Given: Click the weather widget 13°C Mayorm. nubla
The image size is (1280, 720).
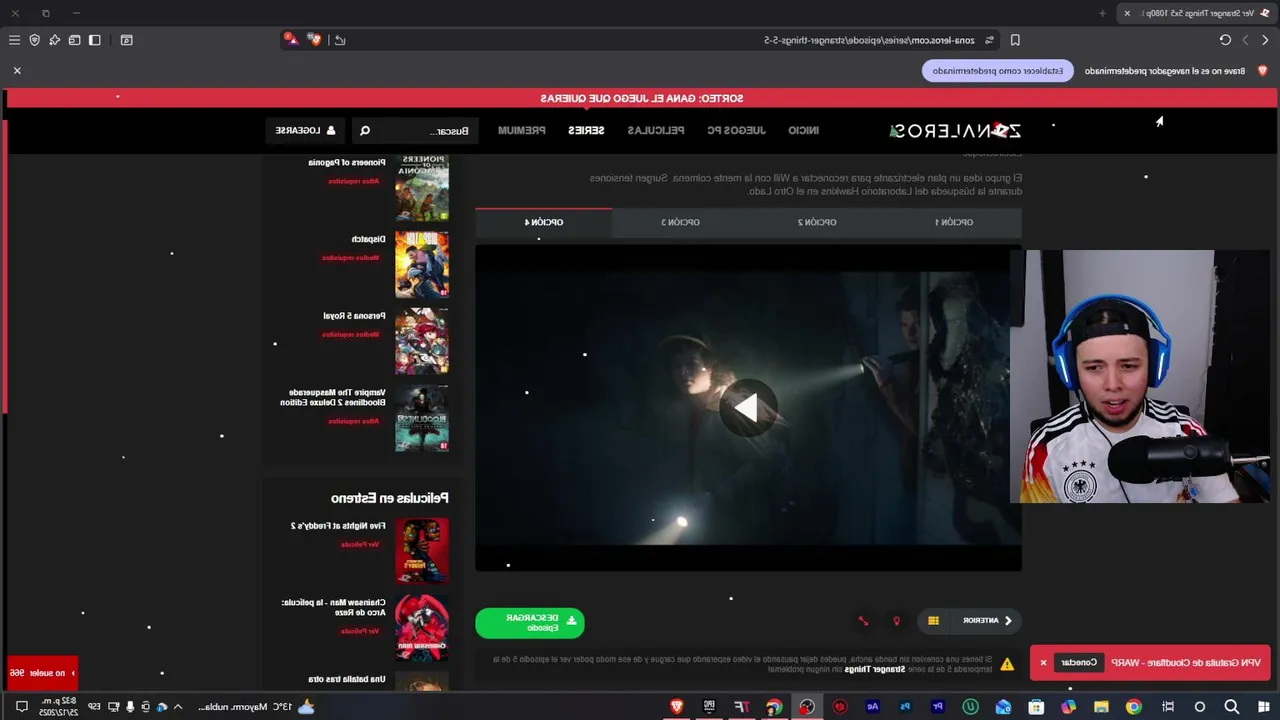Looking at the screenshot, I should (256, 707).
